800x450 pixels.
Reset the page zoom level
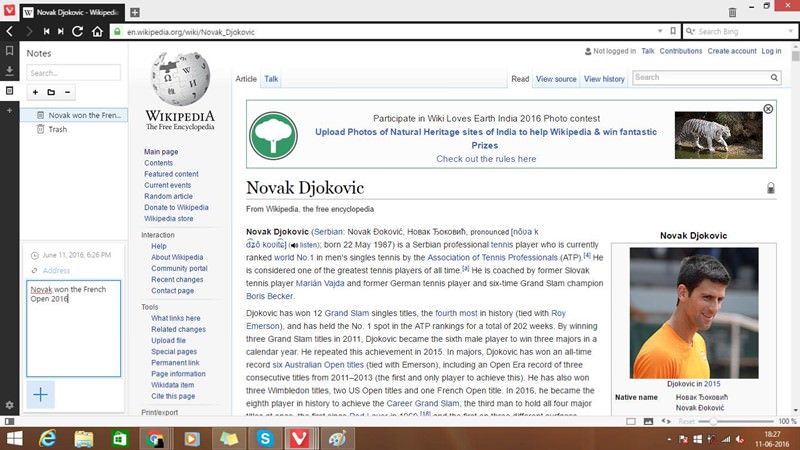[686, 421]
